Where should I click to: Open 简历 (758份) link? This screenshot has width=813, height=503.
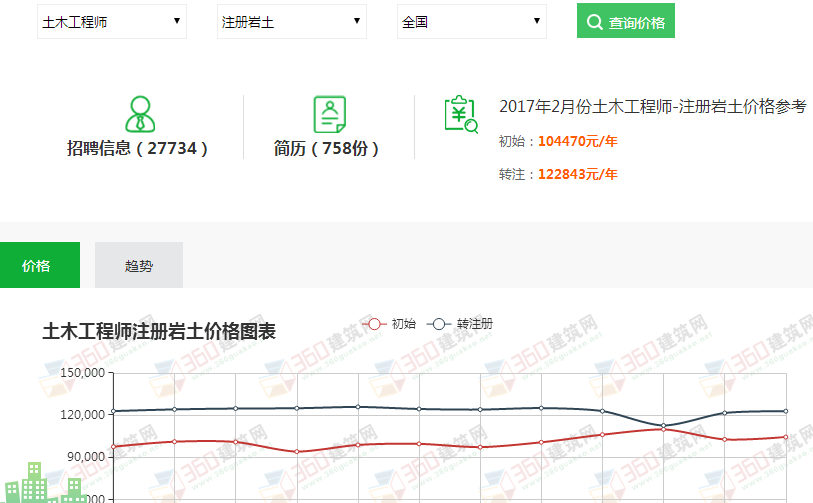[x=328, y=149]
